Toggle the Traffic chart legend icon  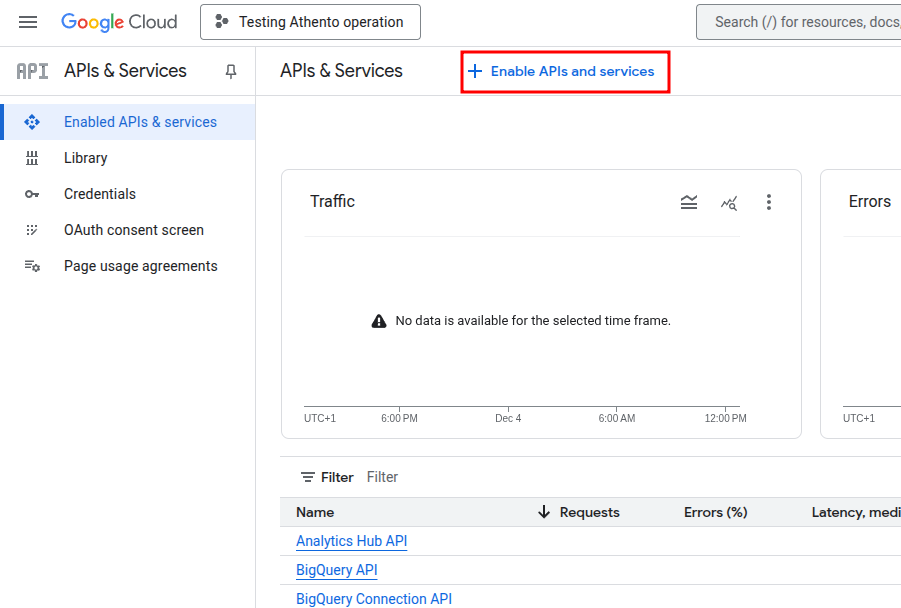(x=689, y=202)
